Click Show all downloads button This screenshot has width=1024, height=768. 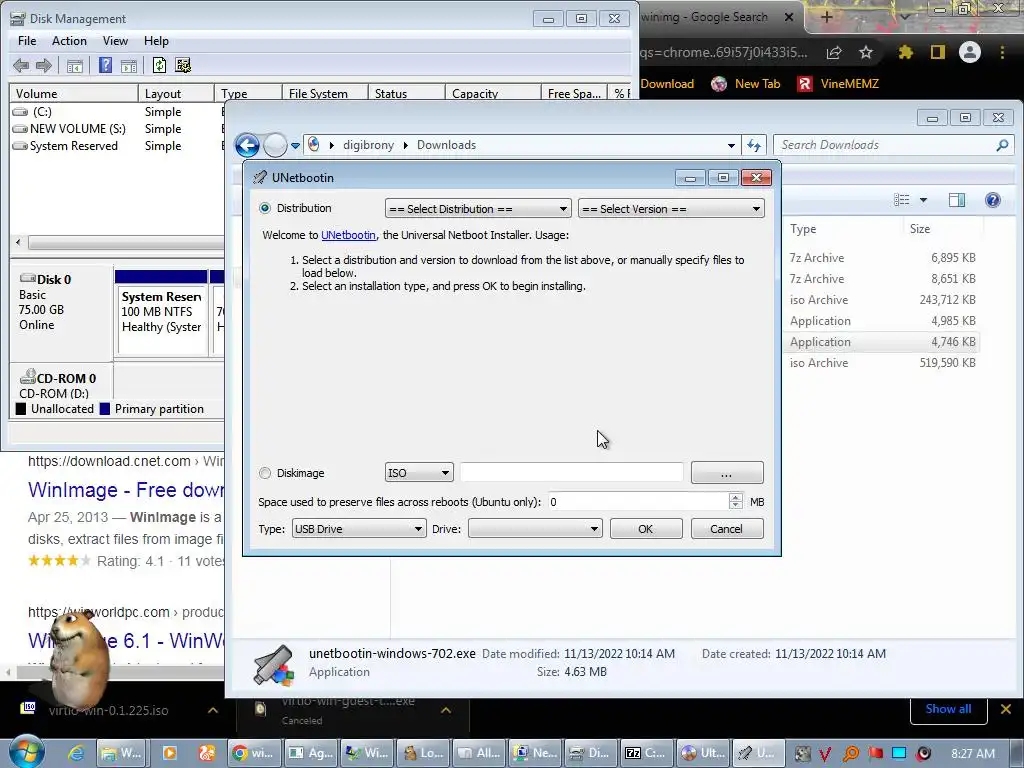948,710
